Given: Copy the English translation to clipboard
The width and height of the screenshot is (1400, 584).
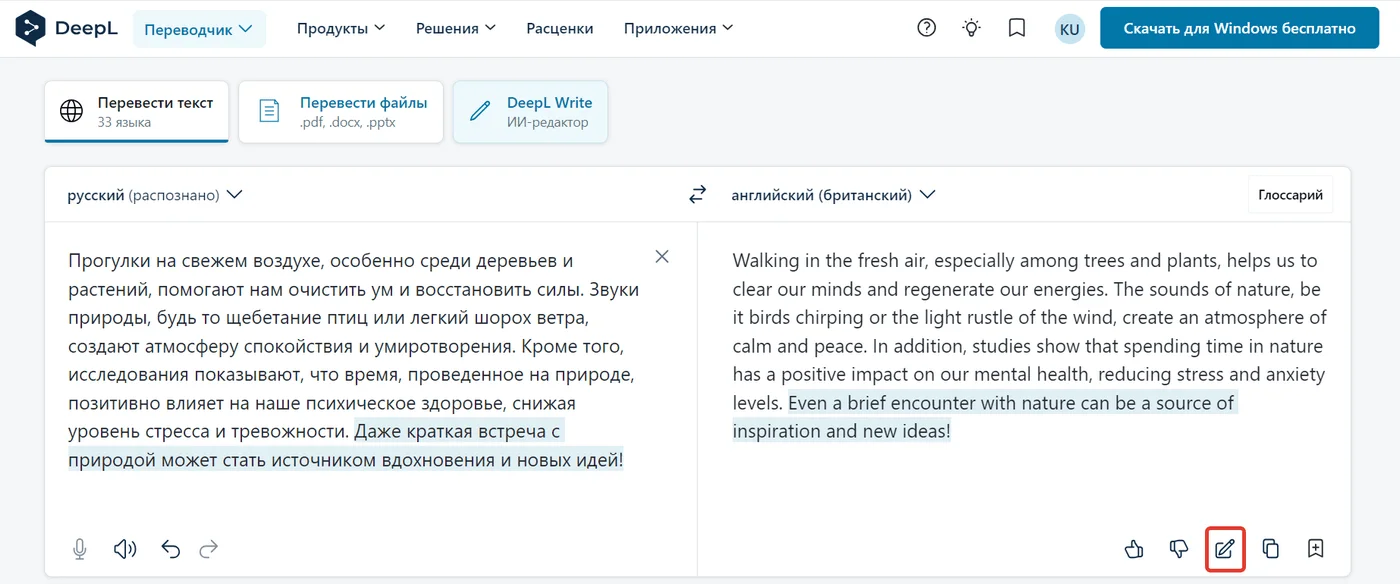Looking at the screenshot, I should [x=1271, y=548].
